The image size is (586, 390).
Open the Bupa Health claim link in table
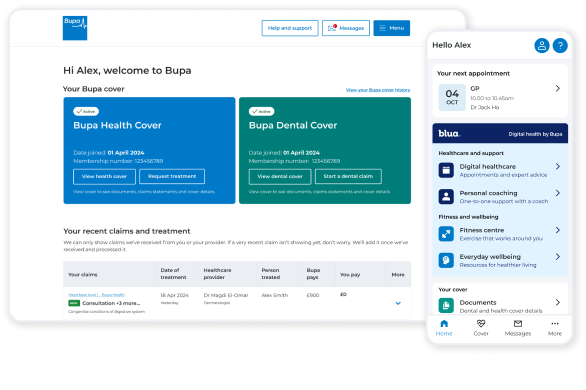tap(96, 295)
